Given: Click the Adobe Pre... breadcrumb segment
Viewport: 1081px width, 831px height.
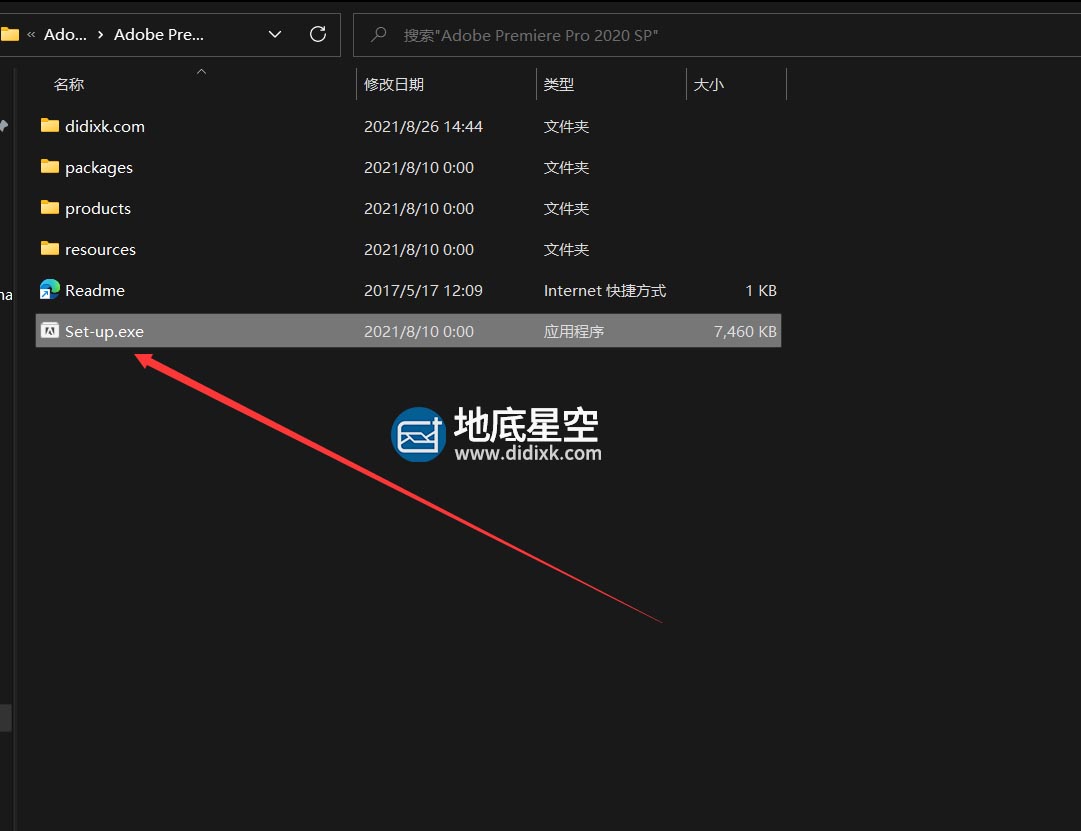Looking at the screenshot, I should [x=159, y=34].
